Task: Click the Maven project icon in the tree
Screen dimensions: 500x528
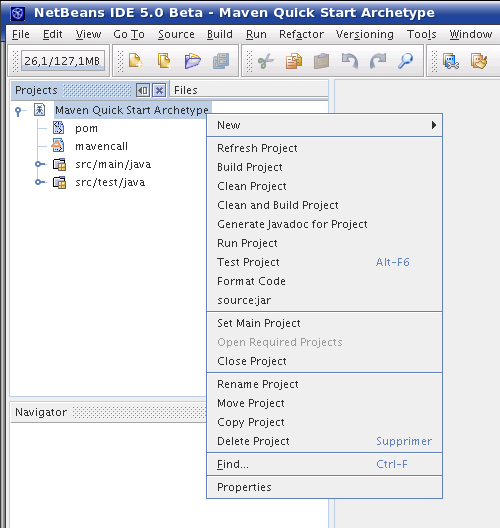Action: pyautogui.click(x=39, y=110)
